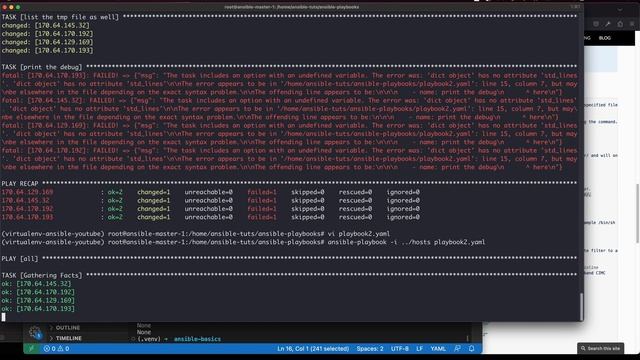The image size is (640, 360).
Task: Click the terminal cursor block below Gathering Facts
Action: point(4,317)
